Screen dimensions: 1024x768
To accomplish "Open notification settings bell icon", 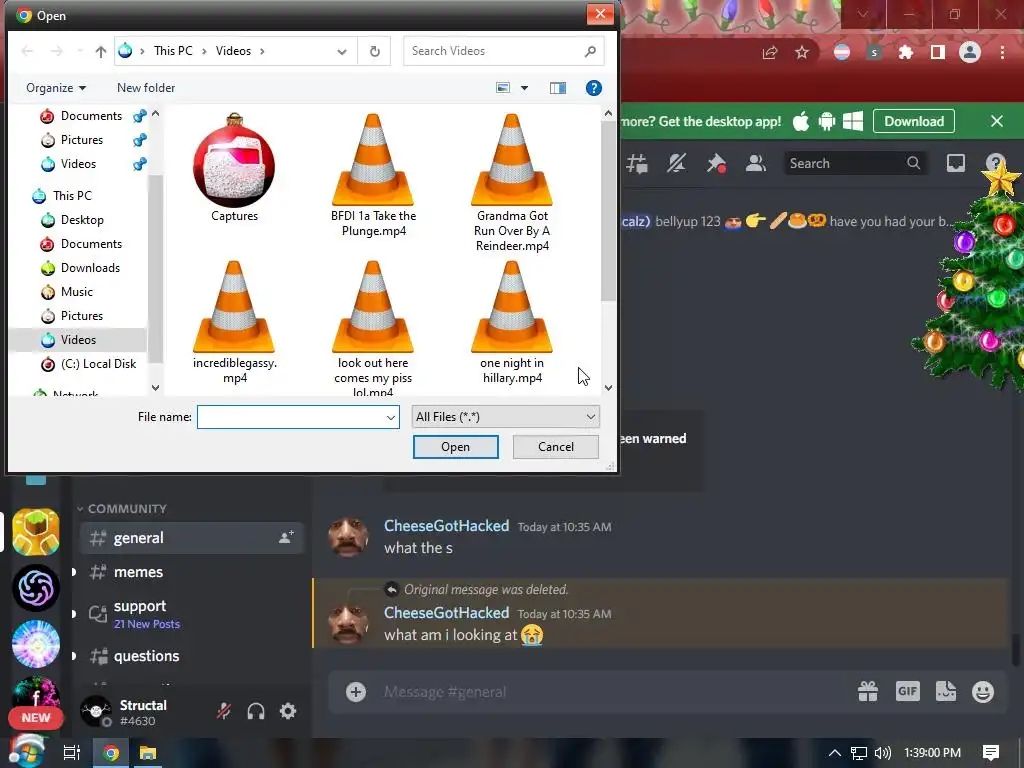I will (x=677, y=163).
